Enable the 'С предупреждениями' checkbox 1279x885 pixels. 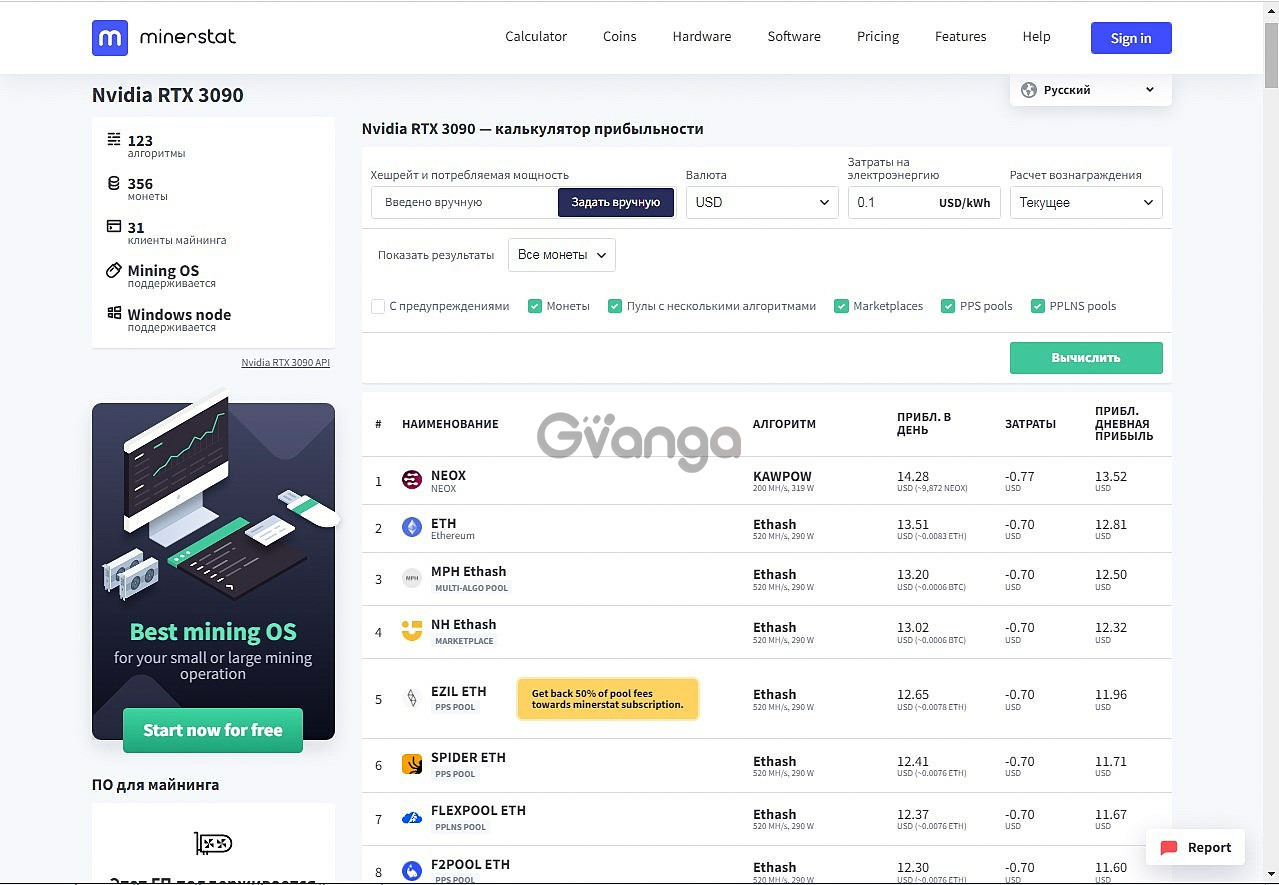[378, 306]
